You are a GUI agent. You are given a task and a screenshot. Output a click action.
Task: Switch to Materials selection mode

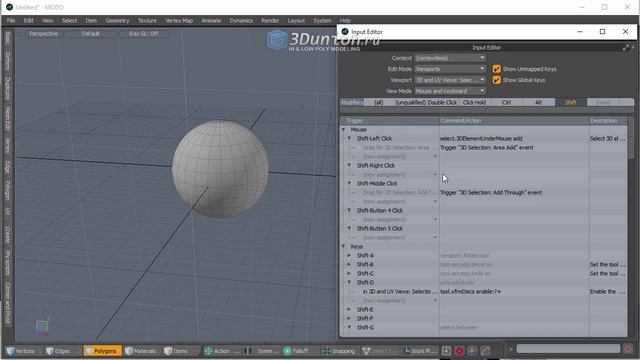click(x=140, y=351)
